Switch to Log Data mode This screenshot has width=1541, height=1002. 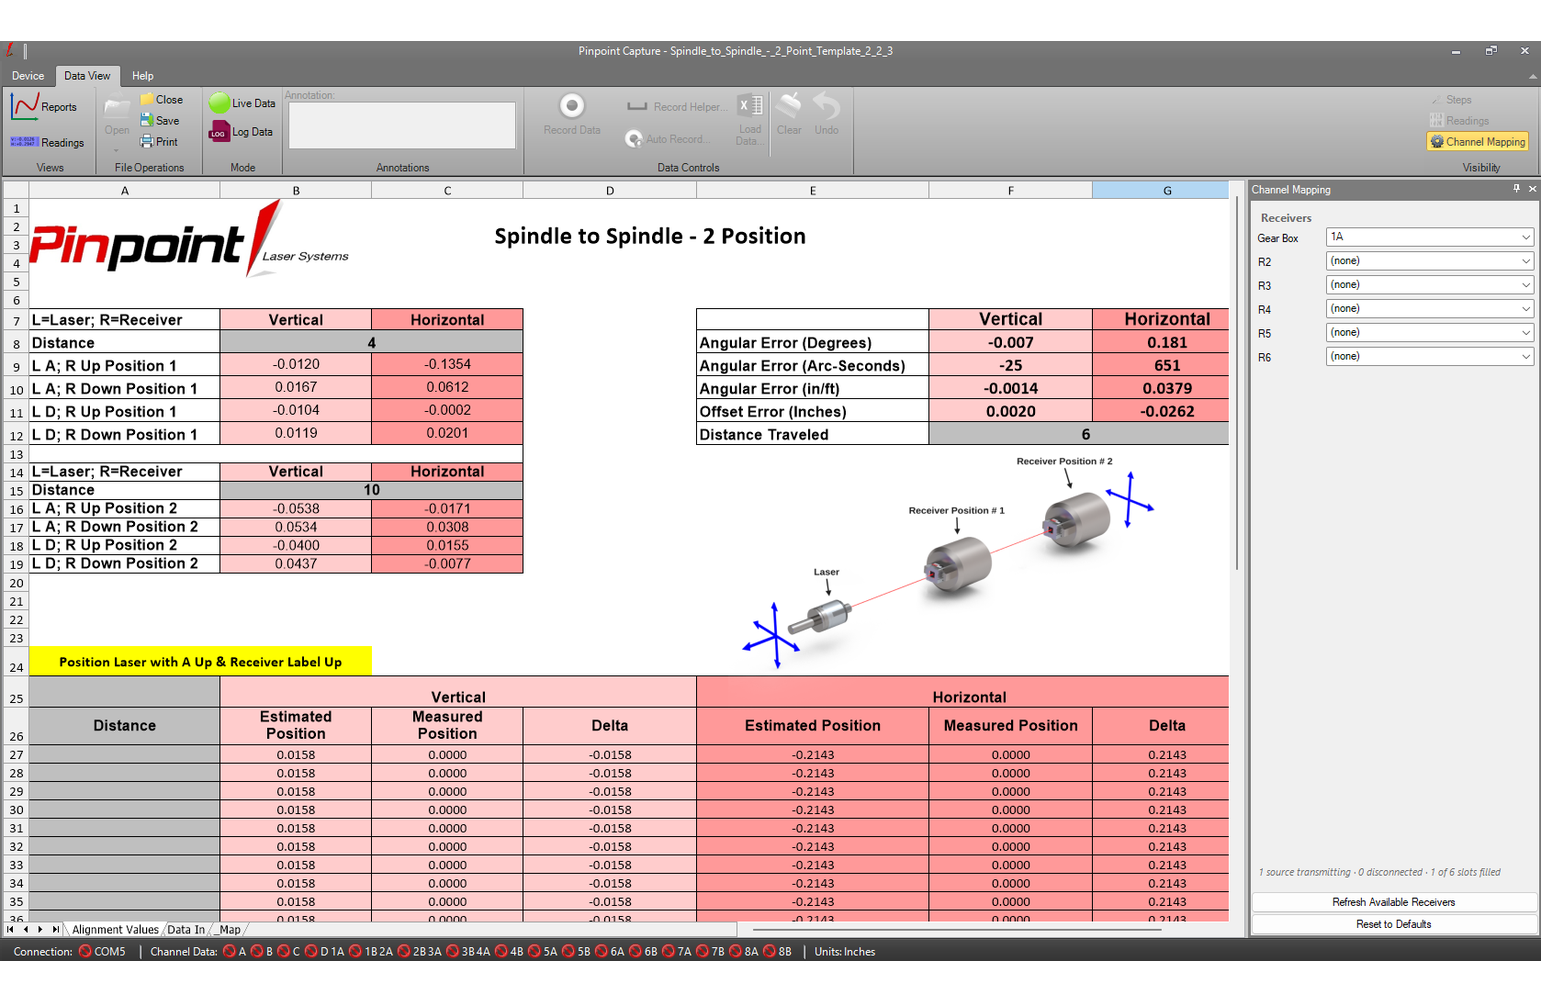(241, 132)
